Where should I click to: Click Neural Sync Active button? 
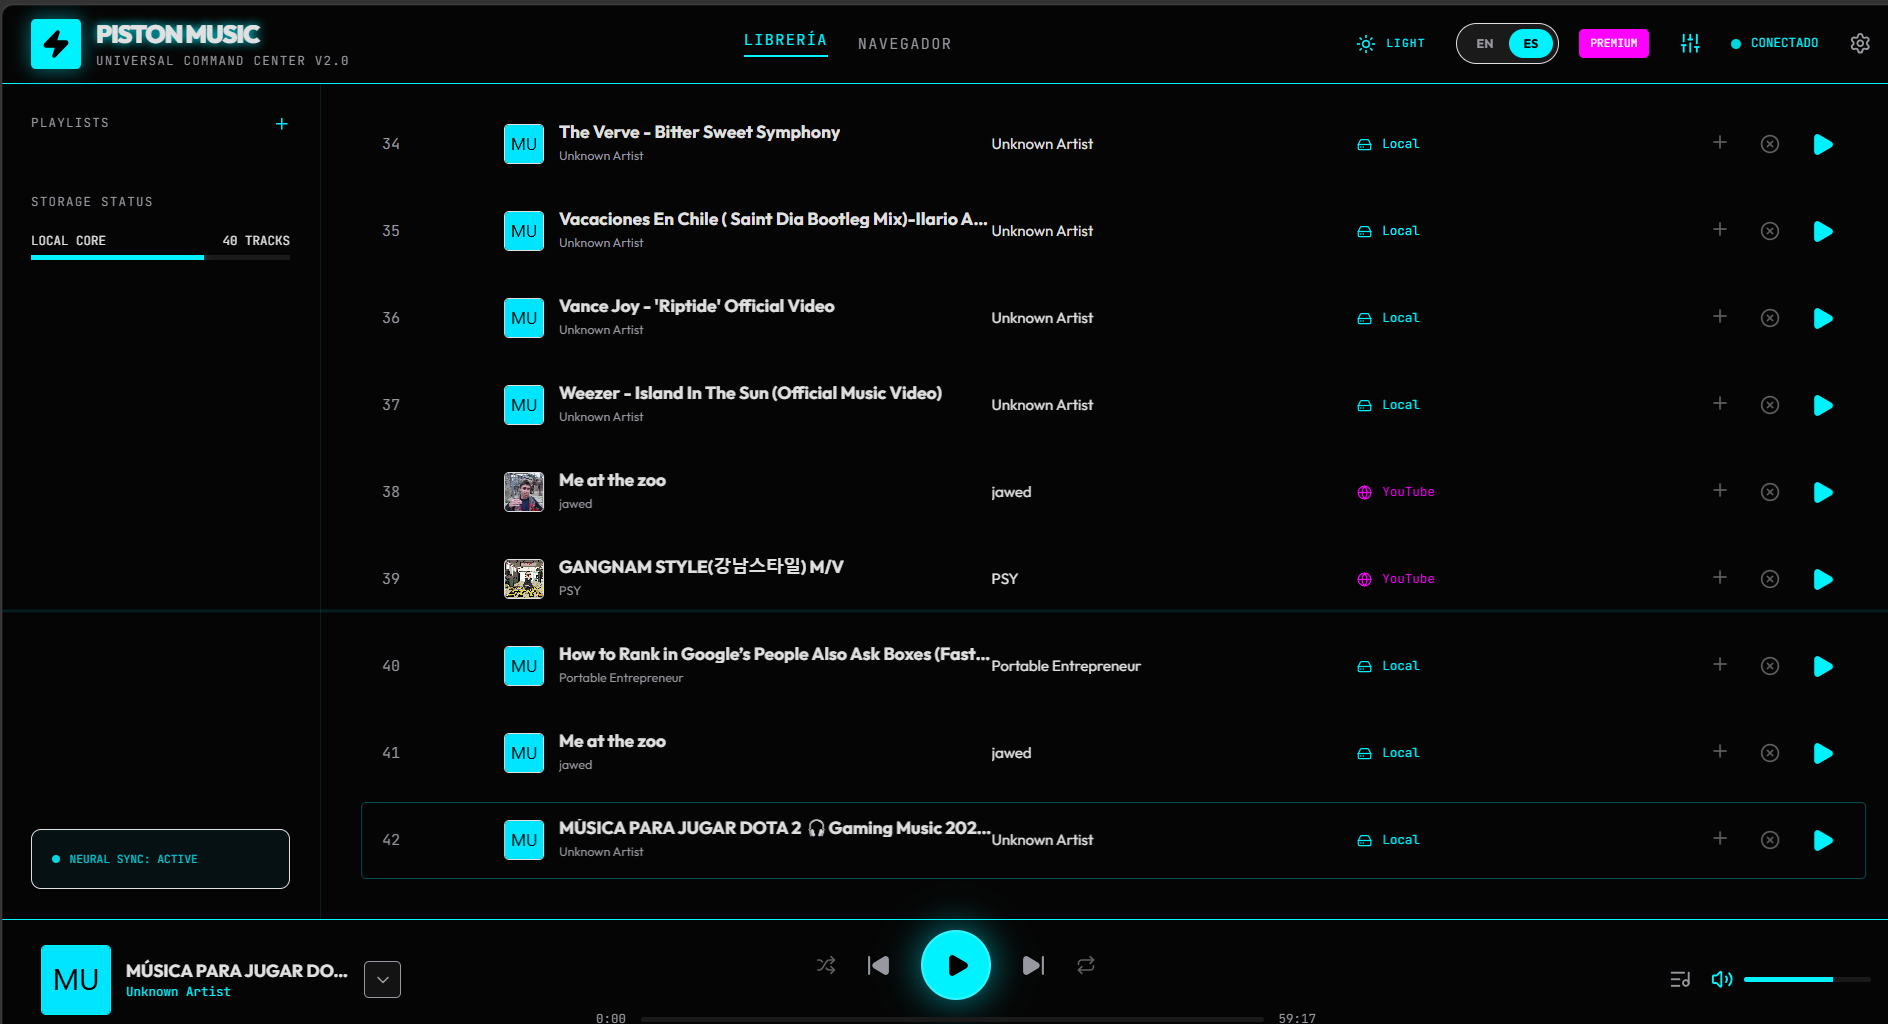click(x=160, y=859)
